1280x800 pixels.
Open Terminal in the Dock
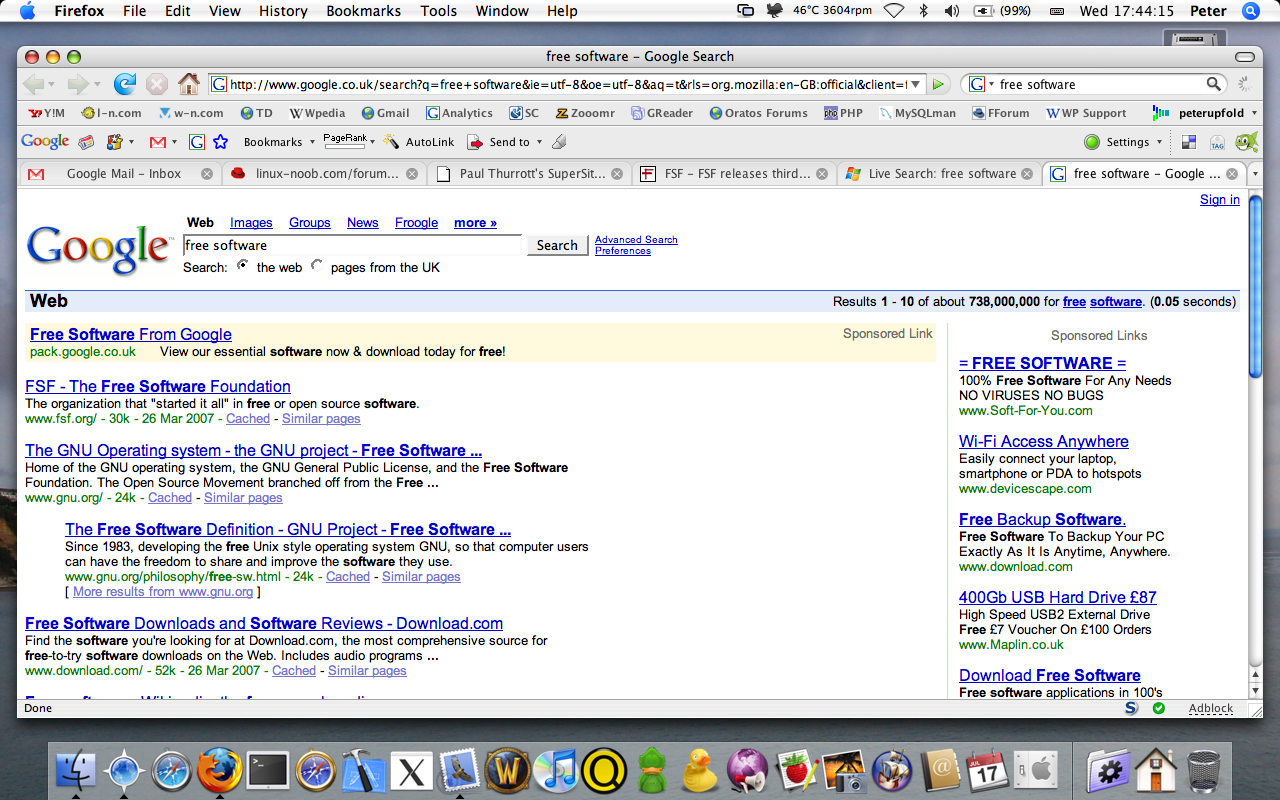click(267, 770)
